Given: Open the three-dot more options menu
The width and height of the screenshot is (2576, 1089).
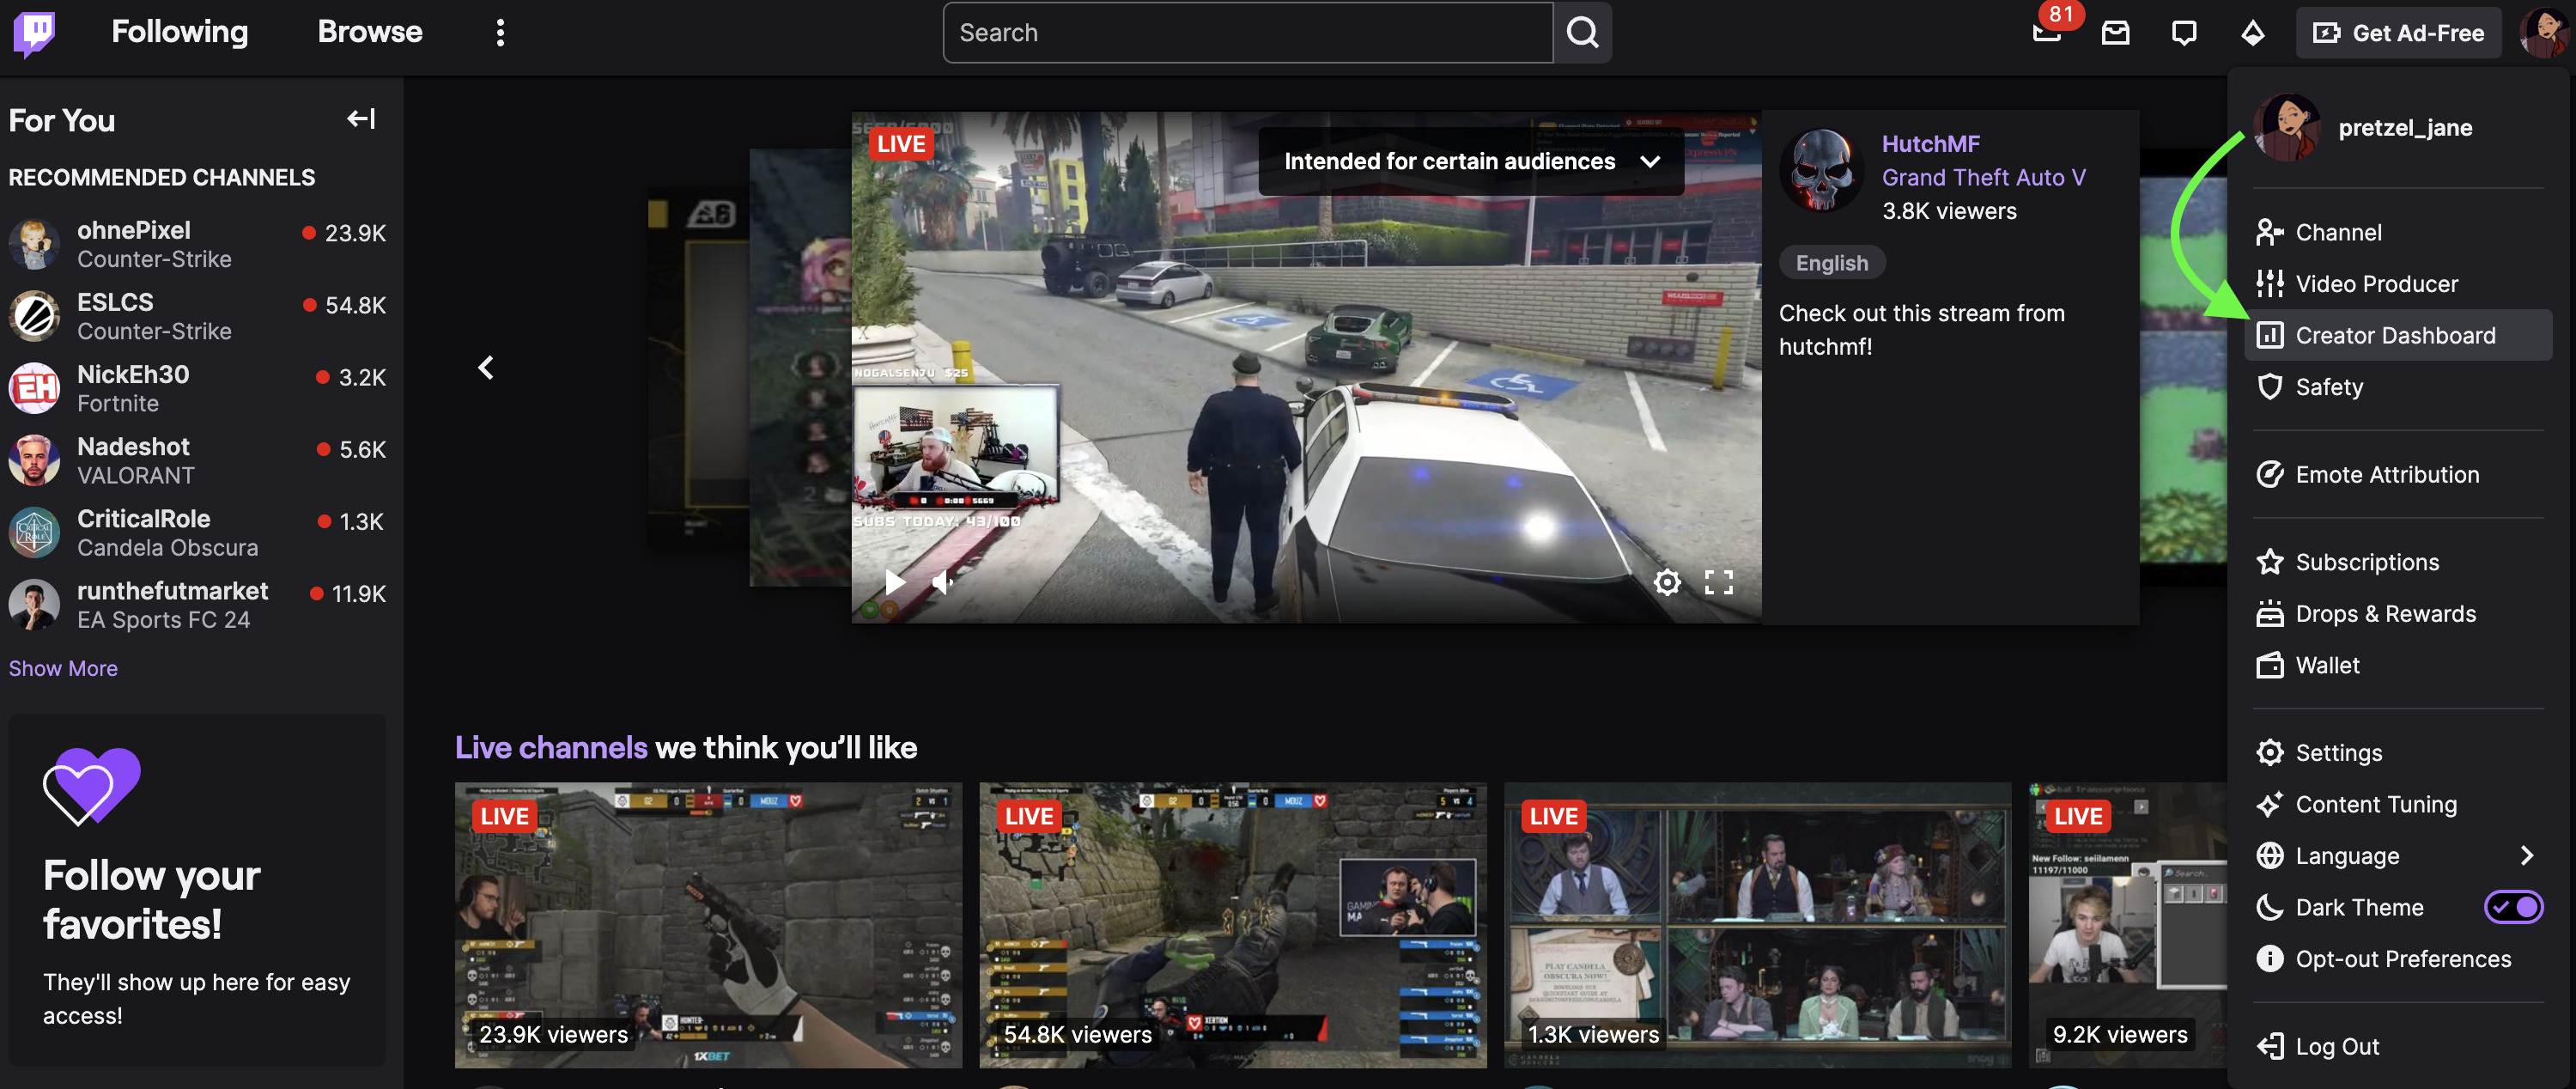Looking at the screenshot, I should click(x=500, y=33).
